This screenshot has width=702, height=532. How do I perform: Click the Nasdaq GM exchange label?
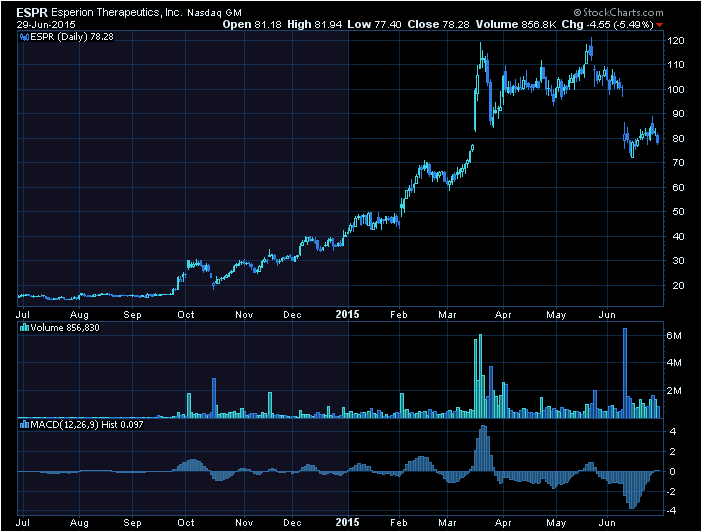coord(214,13)
